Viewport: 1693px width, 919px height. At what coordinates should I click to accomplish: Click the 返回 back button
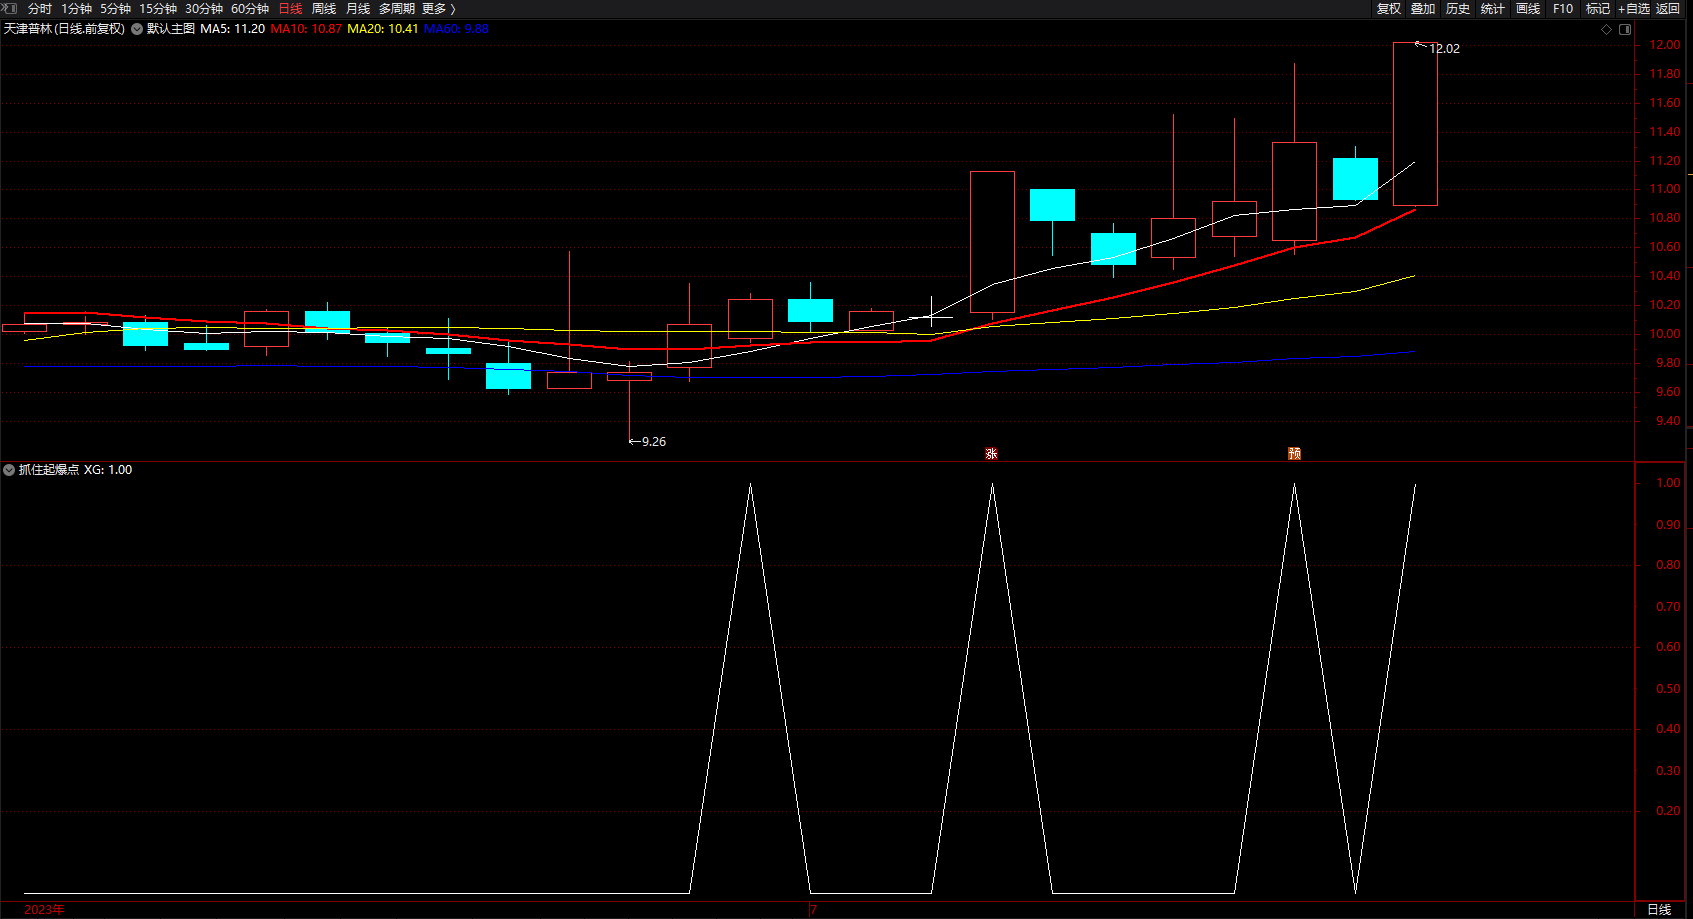point(1668,9)
